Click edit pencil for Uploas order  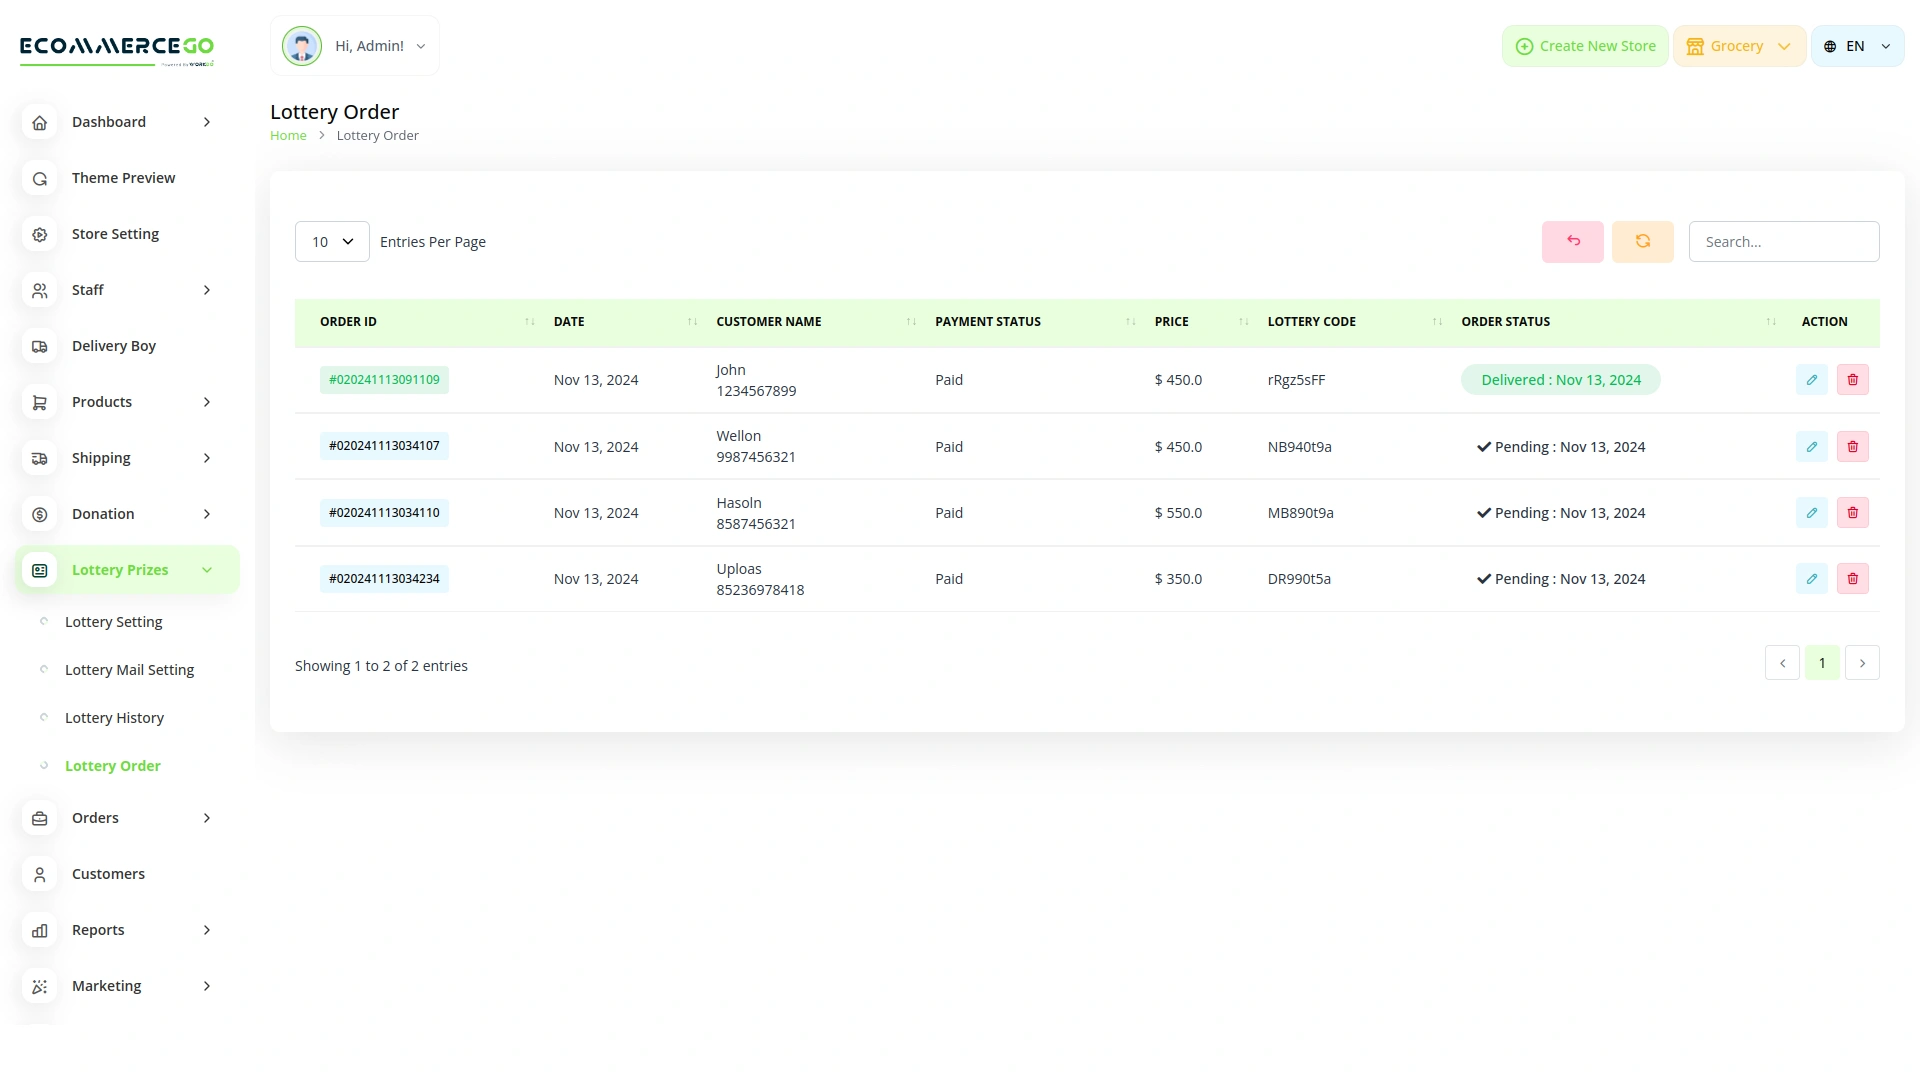[x=1811, y=579]
